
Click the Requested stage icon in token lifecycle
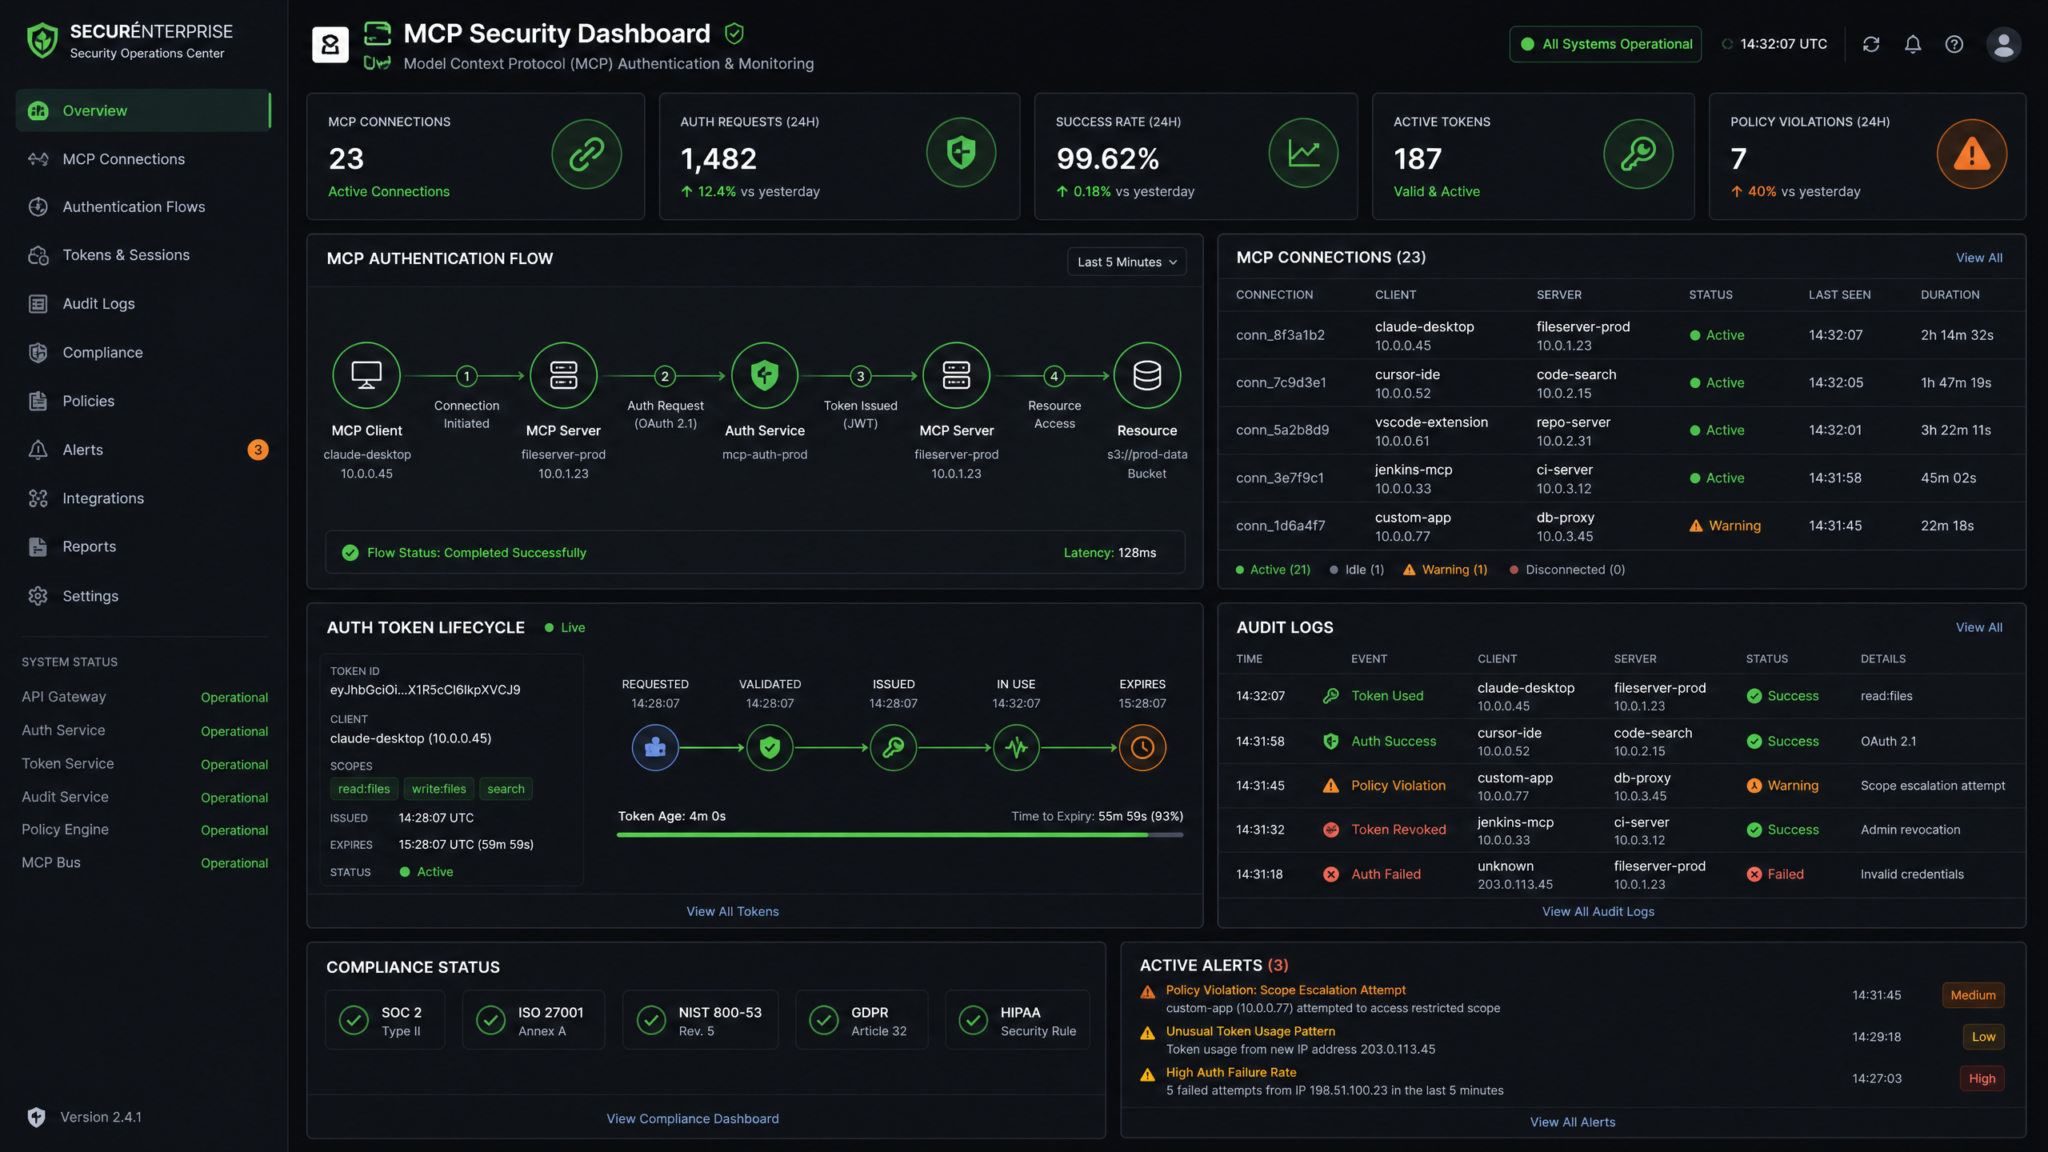(655, 747)
